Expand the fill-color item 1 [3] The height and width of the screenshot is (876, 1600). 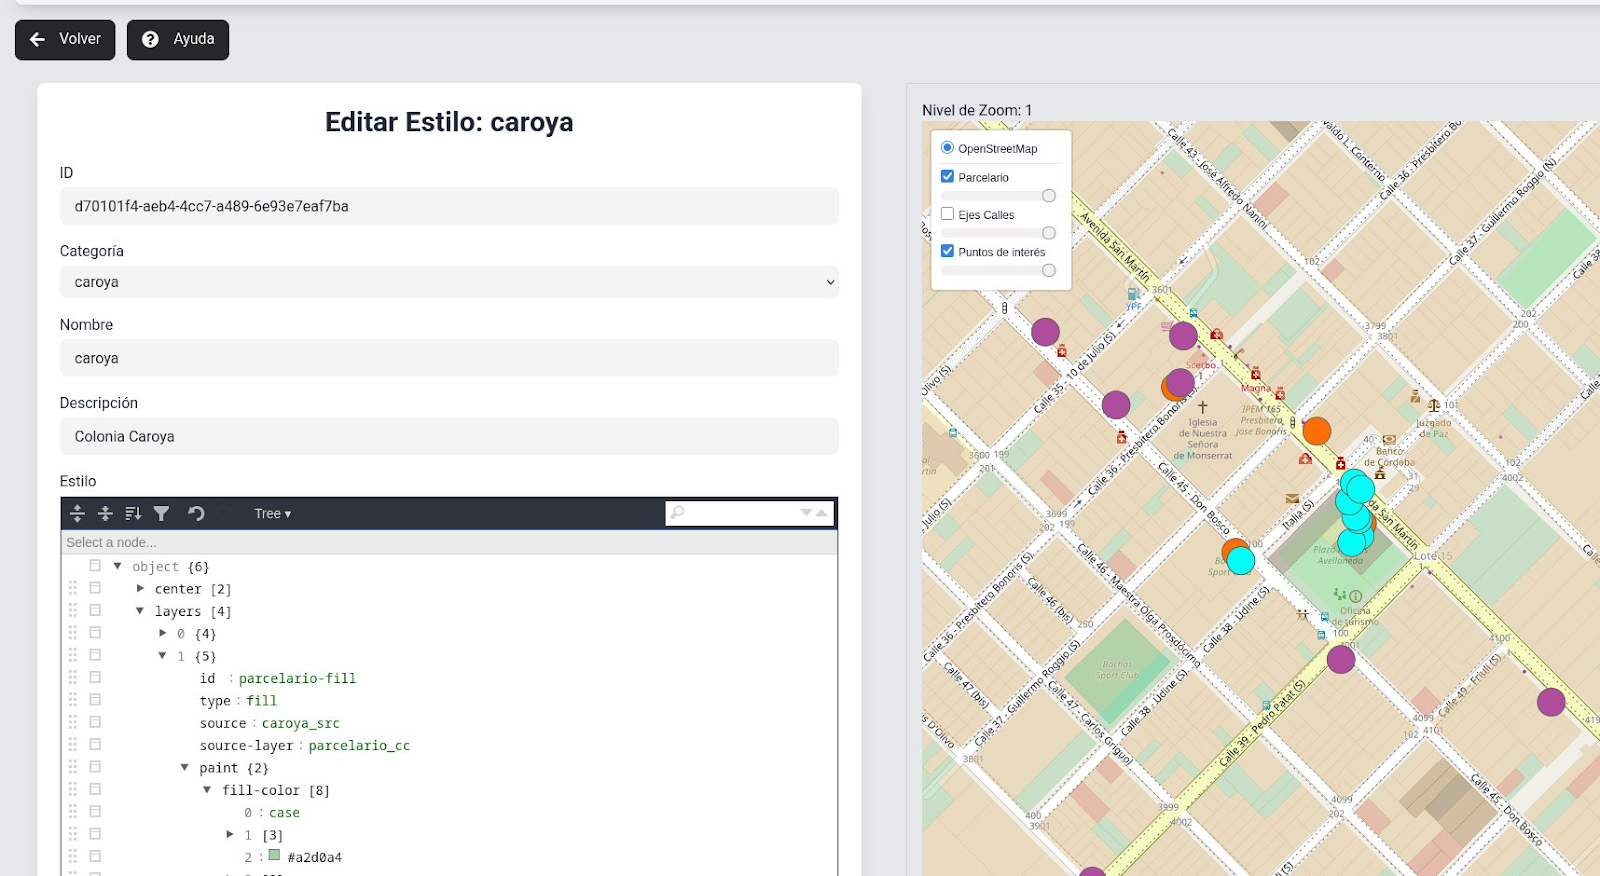[x=230, y=834]
